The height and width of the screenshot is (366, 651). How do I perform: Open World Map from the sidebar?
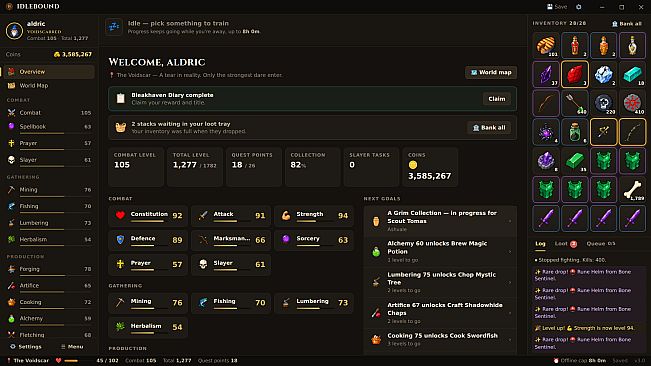point(49,85)
